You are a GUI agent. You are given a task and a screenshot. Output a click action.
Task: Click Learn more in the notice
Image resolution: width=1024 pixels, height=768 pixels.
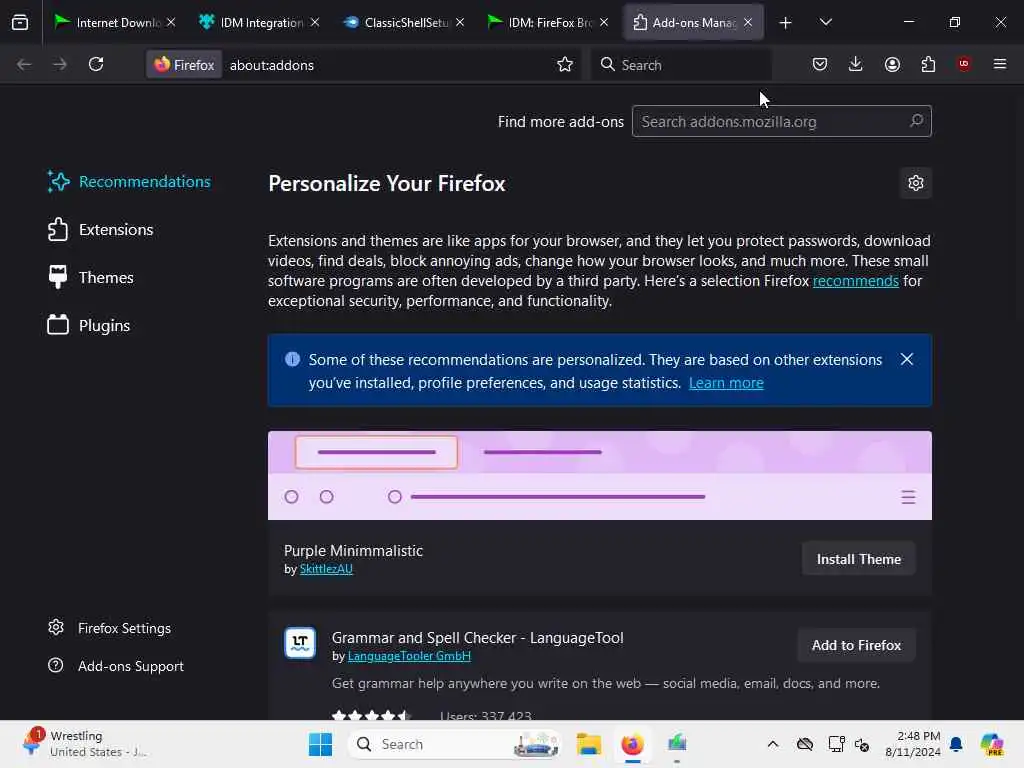[726, 383]
